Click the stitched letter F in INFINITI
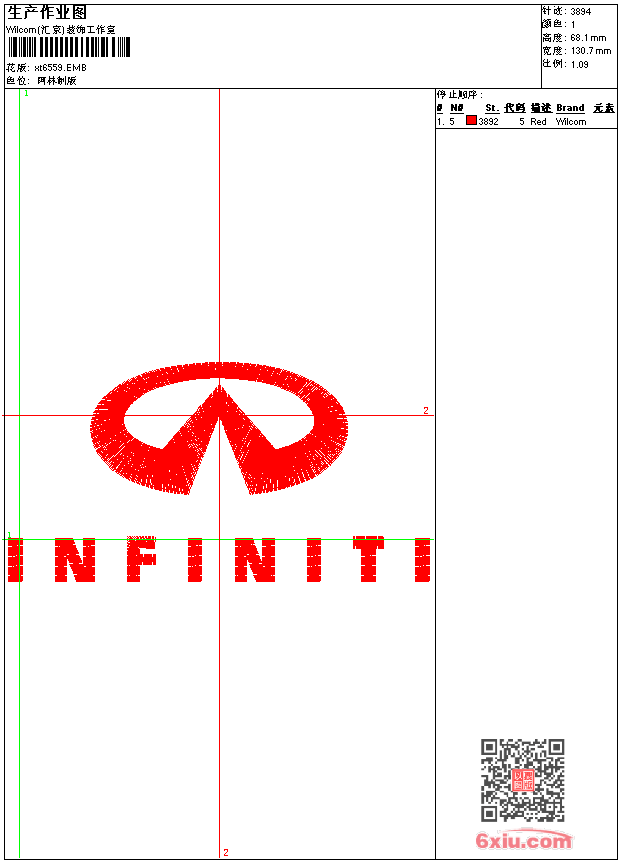 click(142, 559)
